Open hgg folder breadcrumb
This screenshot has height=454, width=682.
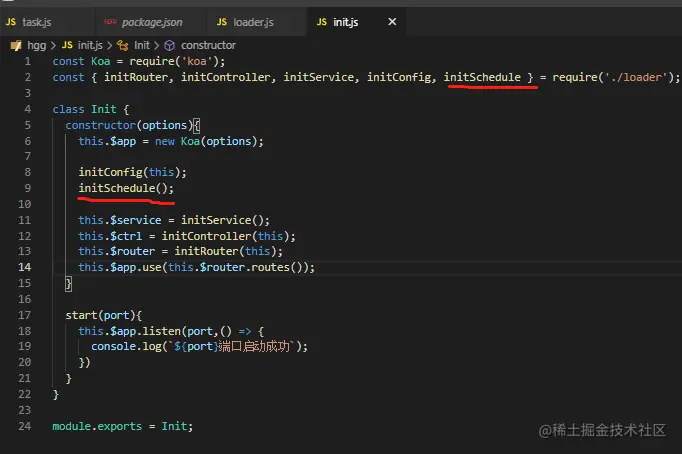coord(37,45)
